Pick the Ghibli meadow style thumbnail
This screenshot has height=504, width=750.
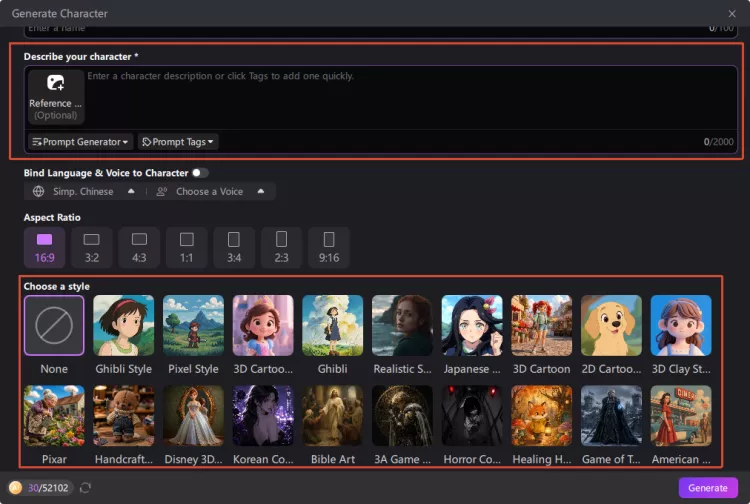pyautogui.click(x=332, y=325)
